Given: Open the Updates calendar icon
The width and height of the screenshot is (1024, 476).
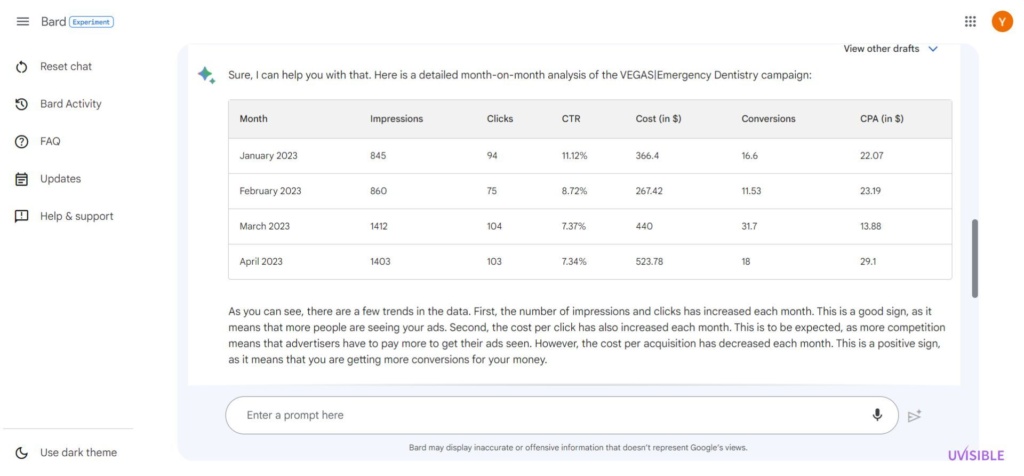Looking at the screenshot, I should [22, 179].
